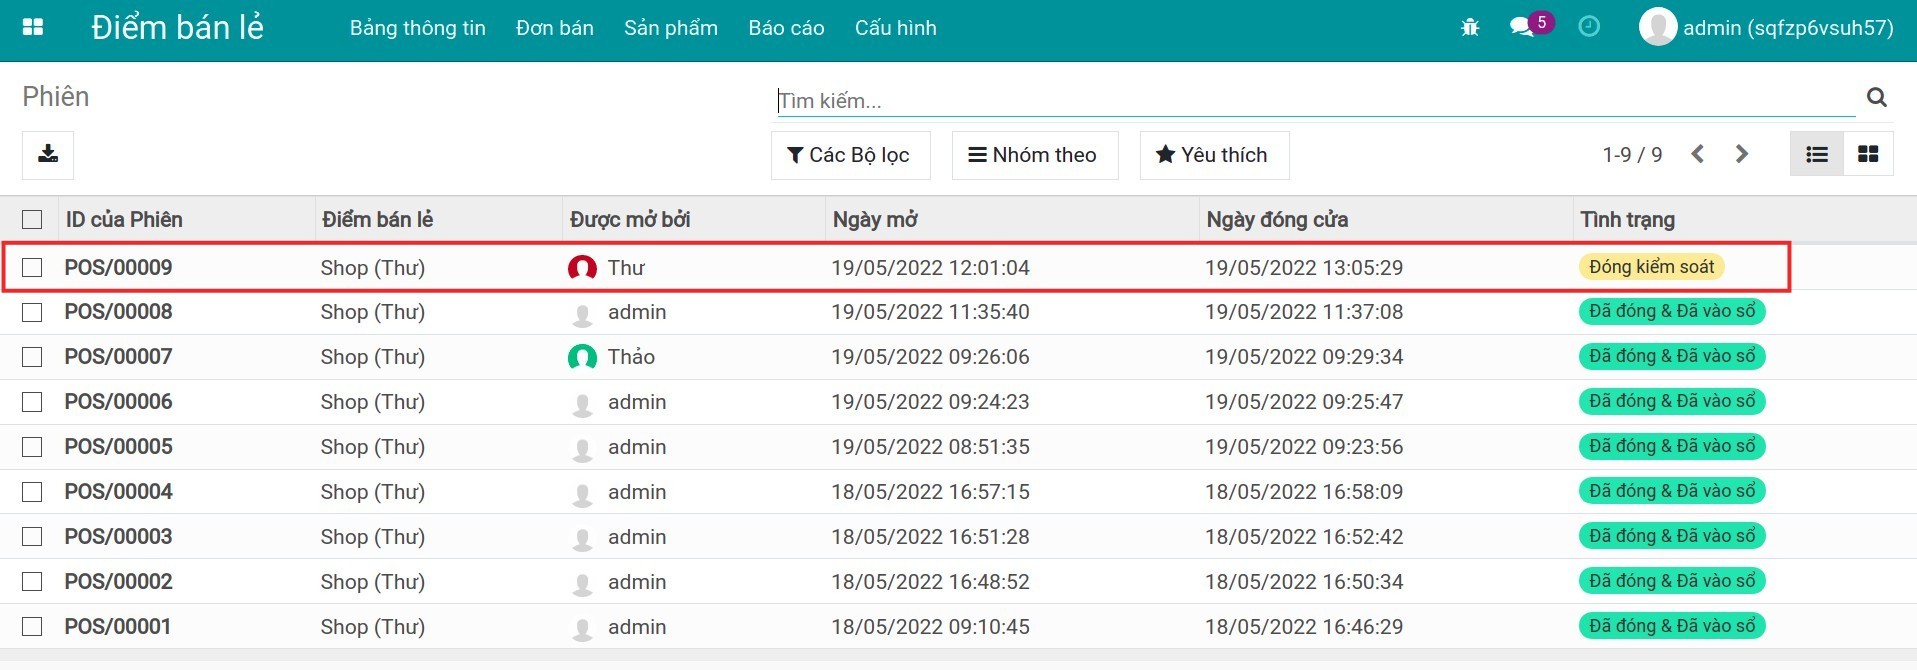Click the magnifier search icon
The height and width of the screenshot is (670, 1917).
coord(1876,97)
